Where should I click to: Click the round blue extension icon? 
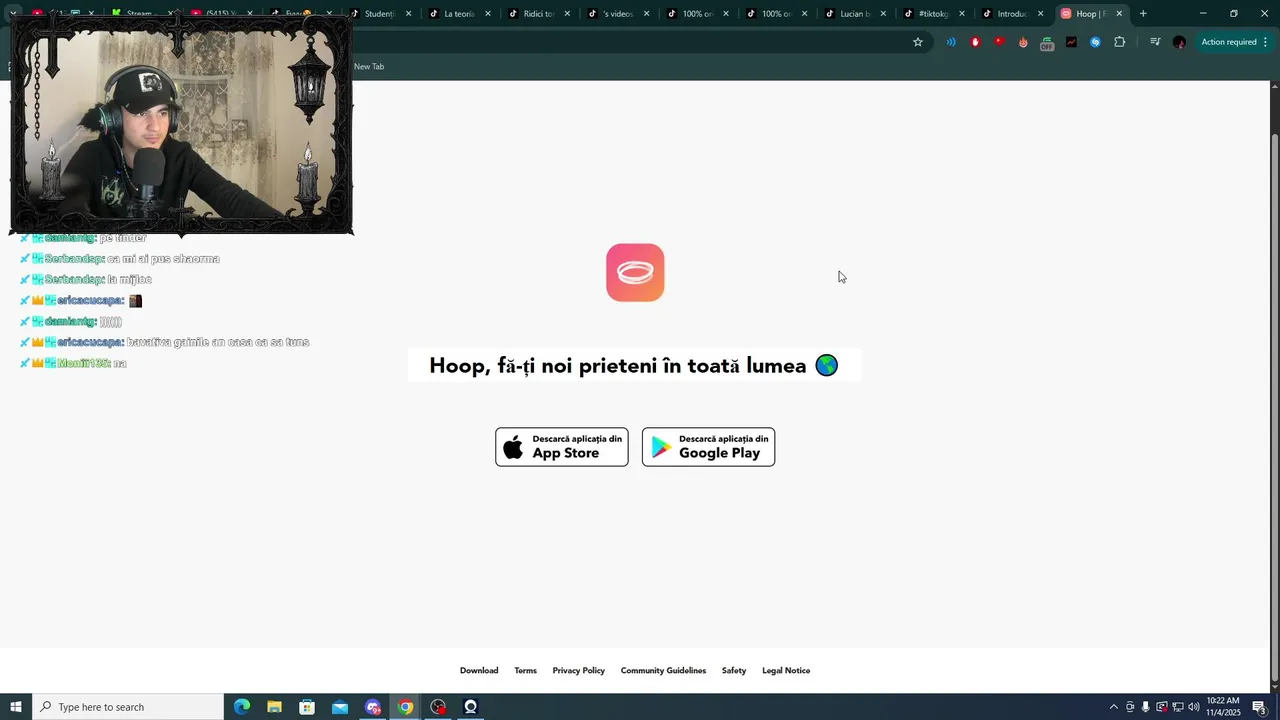1095,42
